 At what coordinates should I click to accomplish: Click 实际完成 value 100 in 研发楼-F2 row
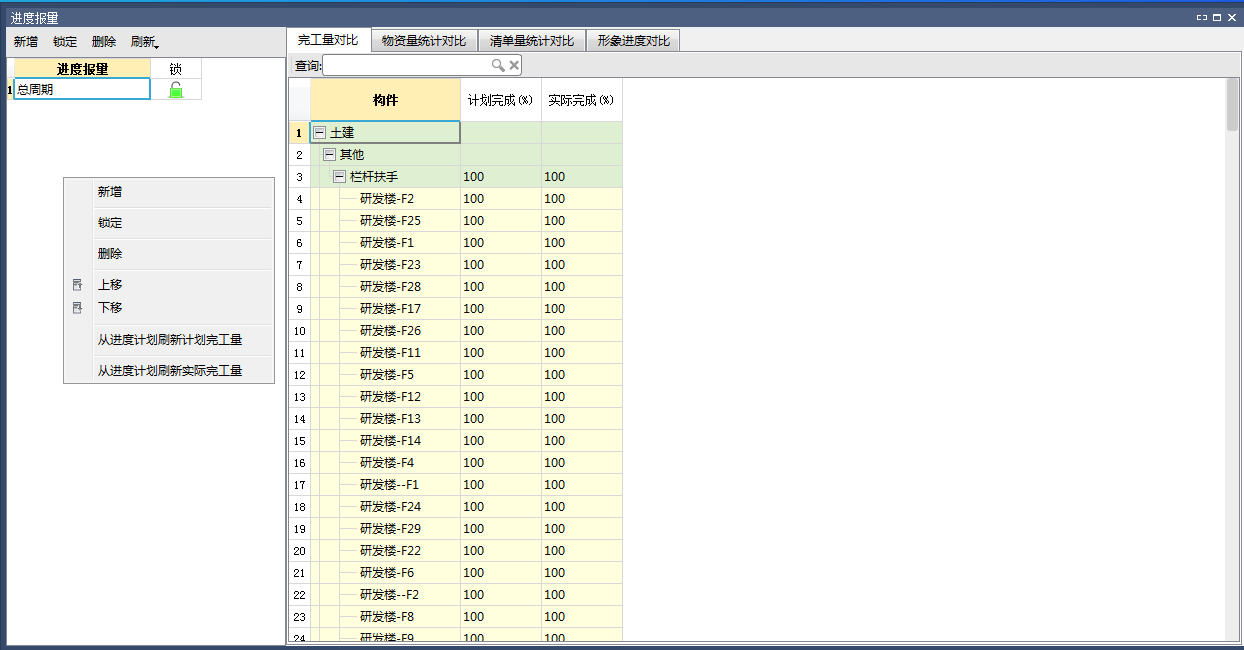582,199
